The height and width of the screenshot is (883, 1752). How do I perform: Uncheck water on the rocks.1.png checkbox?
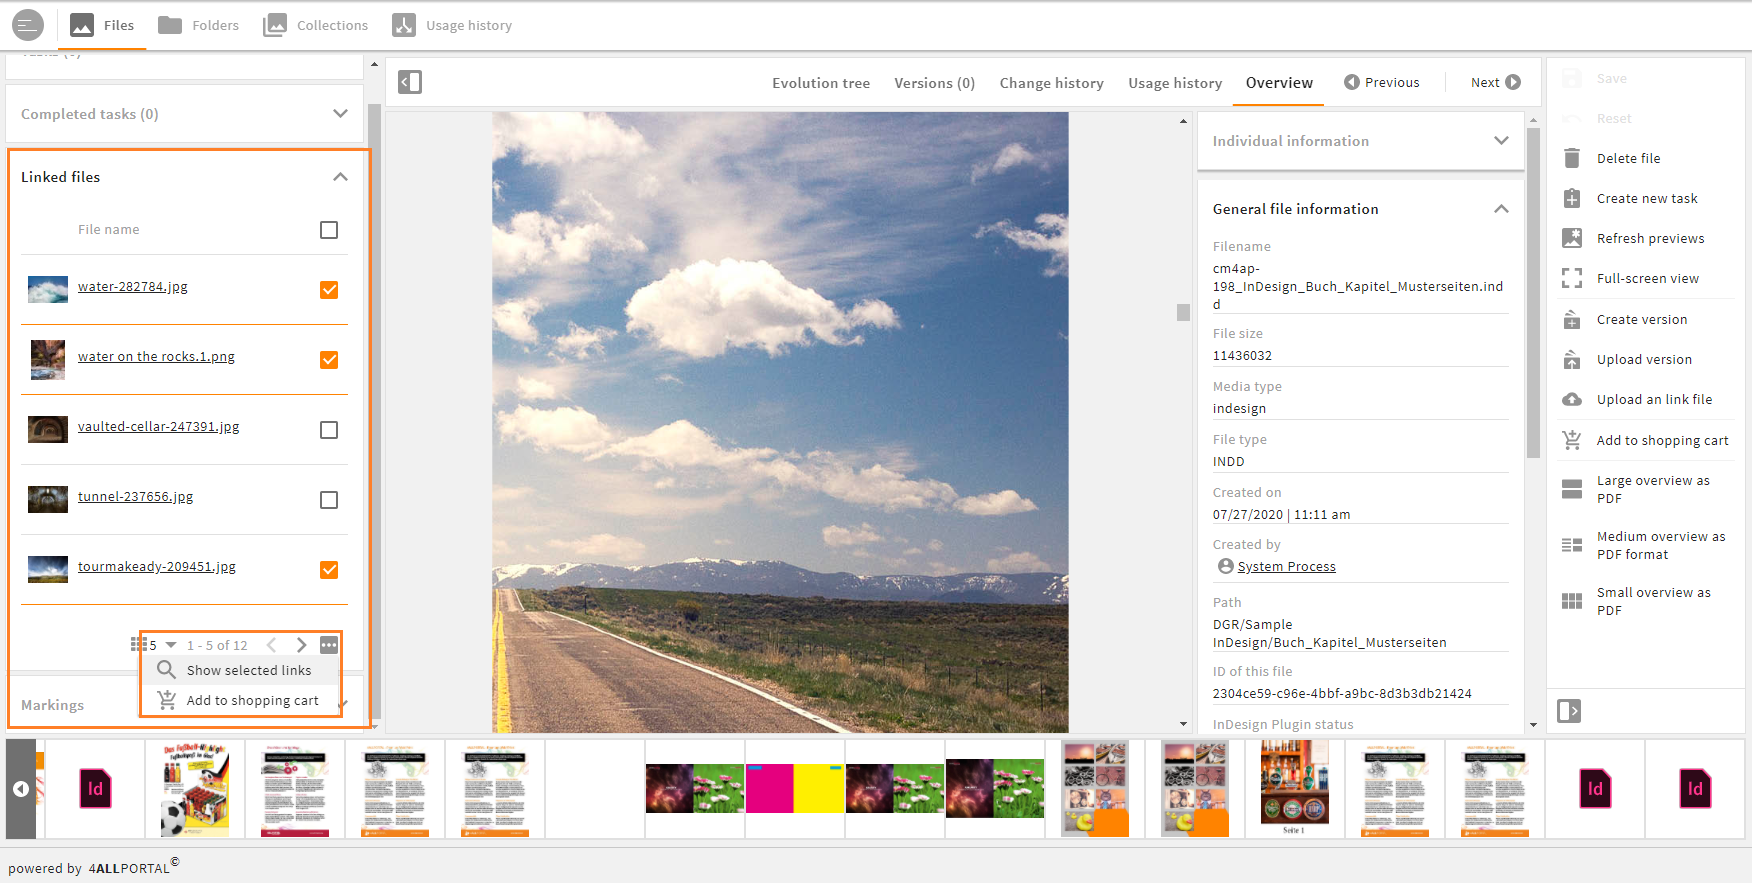tap(329, 360)
